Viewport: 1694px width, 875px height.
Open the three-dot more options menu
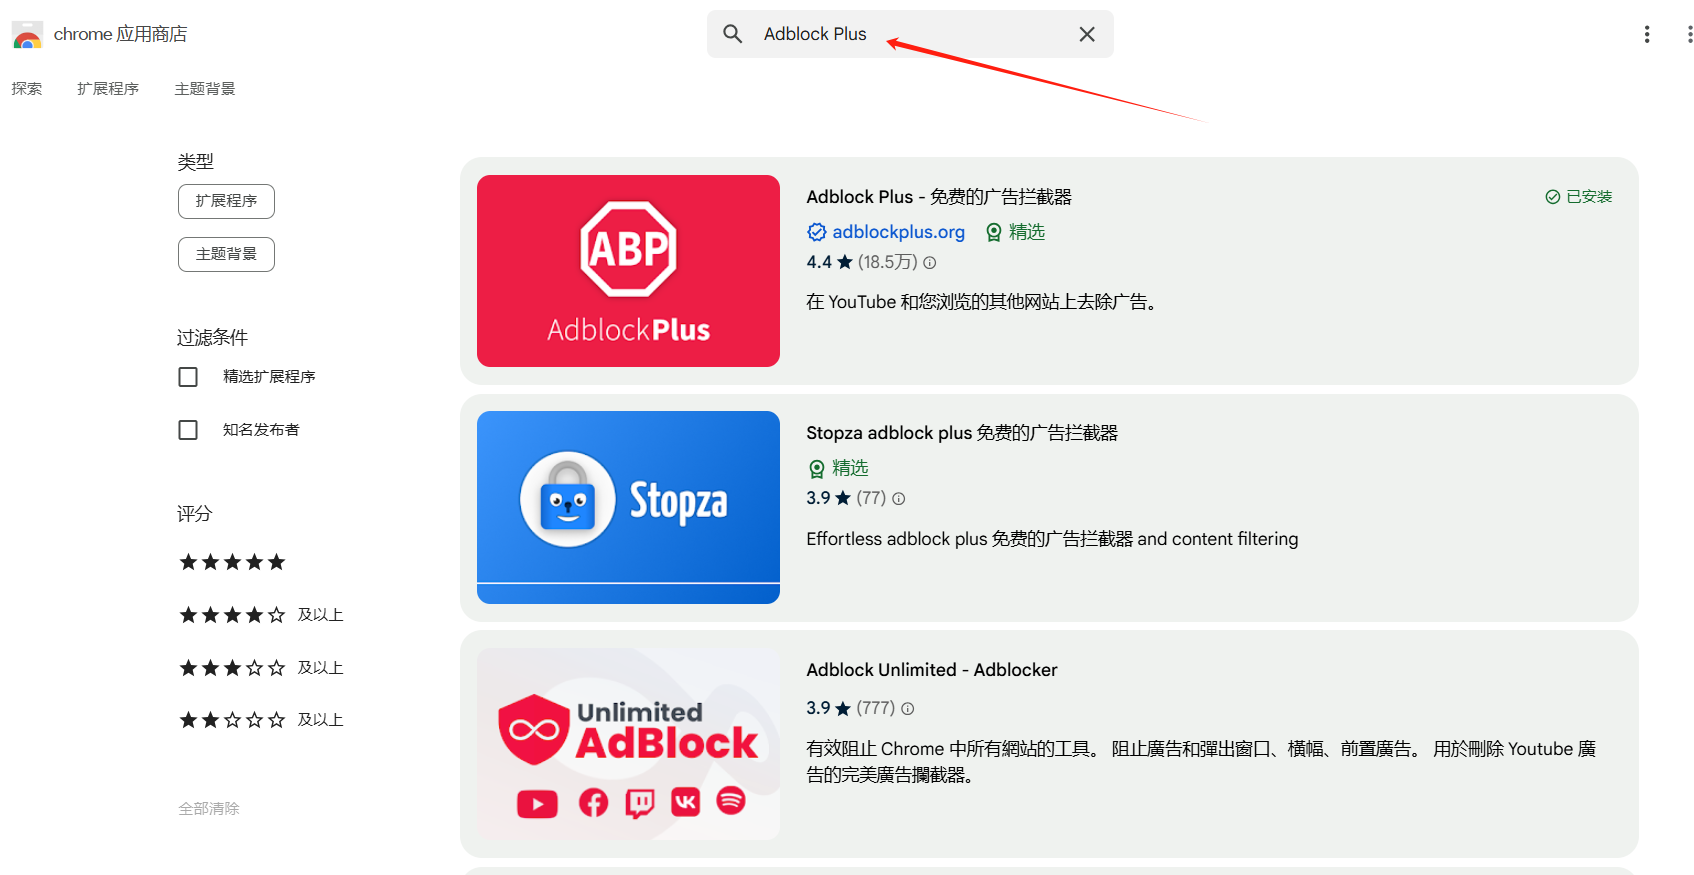point(1647,34)
